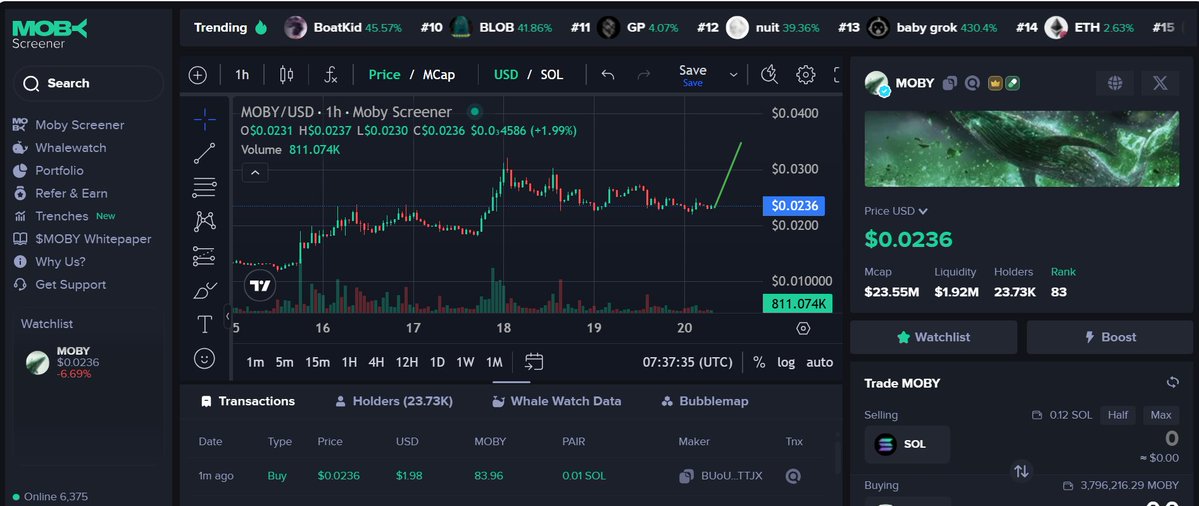Viewport: 1199px width, 506px height.
Task: Open the forecasting and measurement tool
Action: 204,256
